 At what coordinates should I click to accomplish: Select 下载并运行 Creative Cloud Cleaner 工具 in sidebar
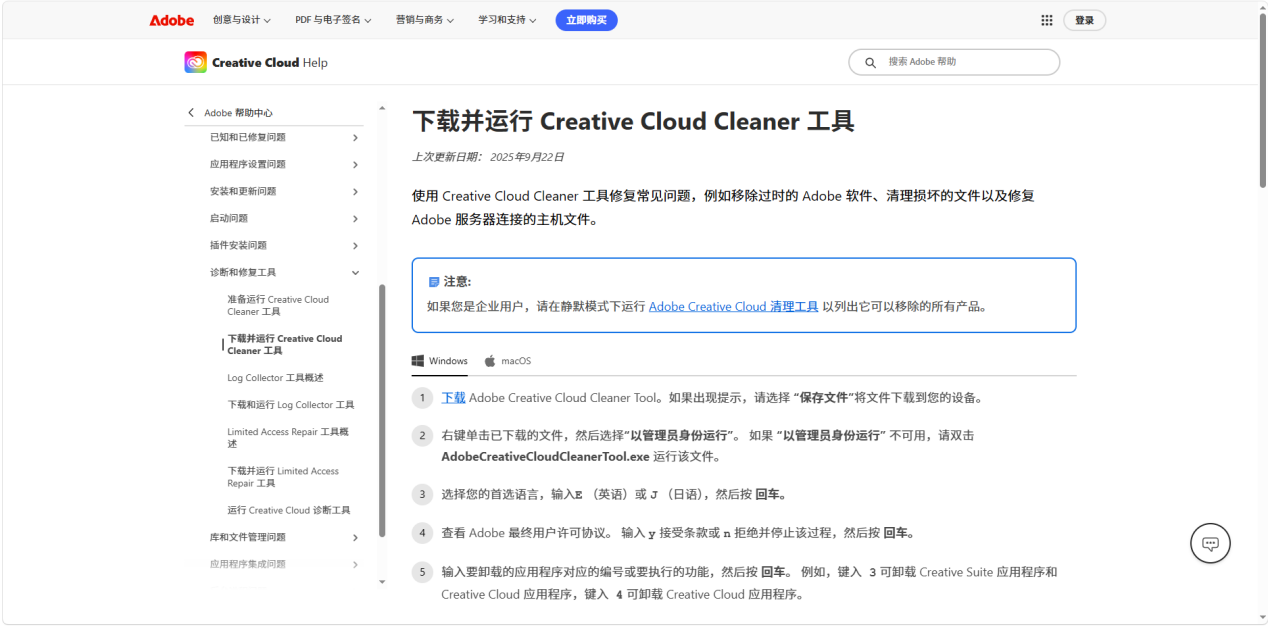tap(285, 344)
